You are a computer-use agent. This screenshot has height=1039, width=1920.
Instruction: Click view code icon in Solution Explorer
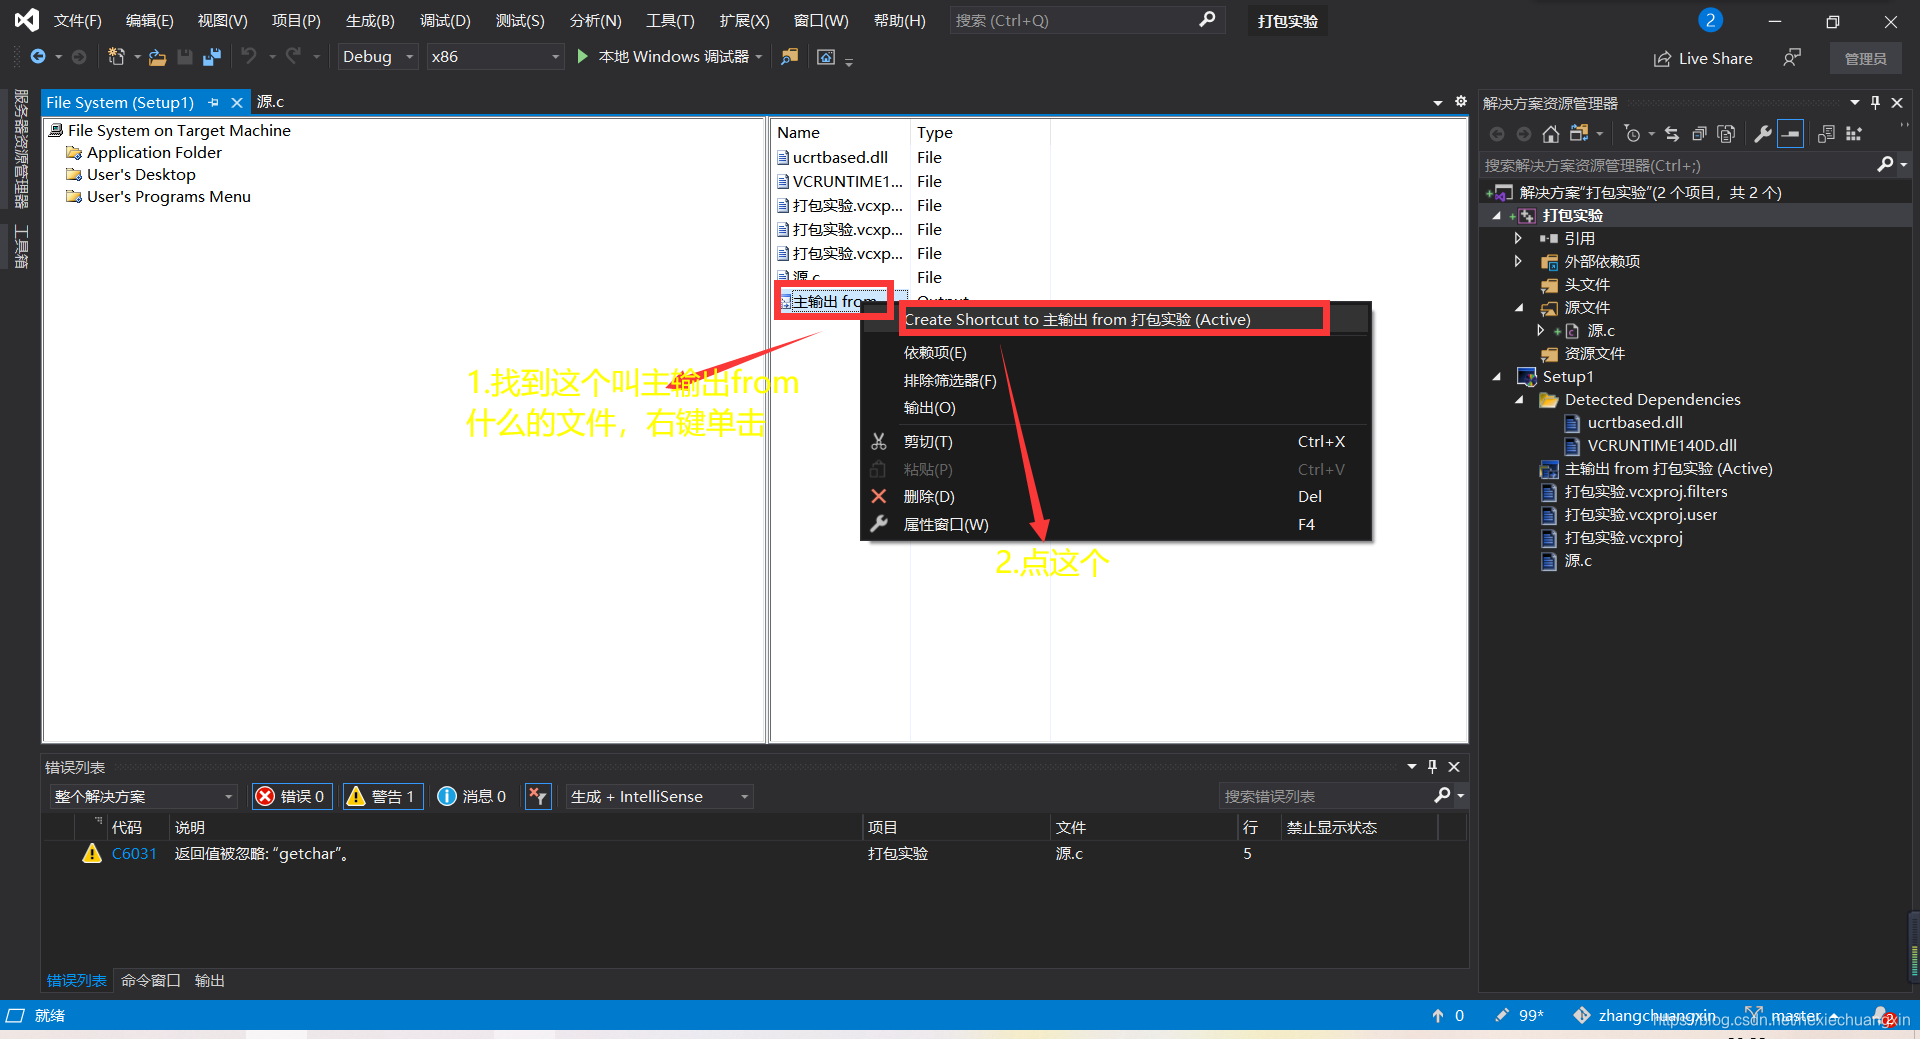point(1826,134)
